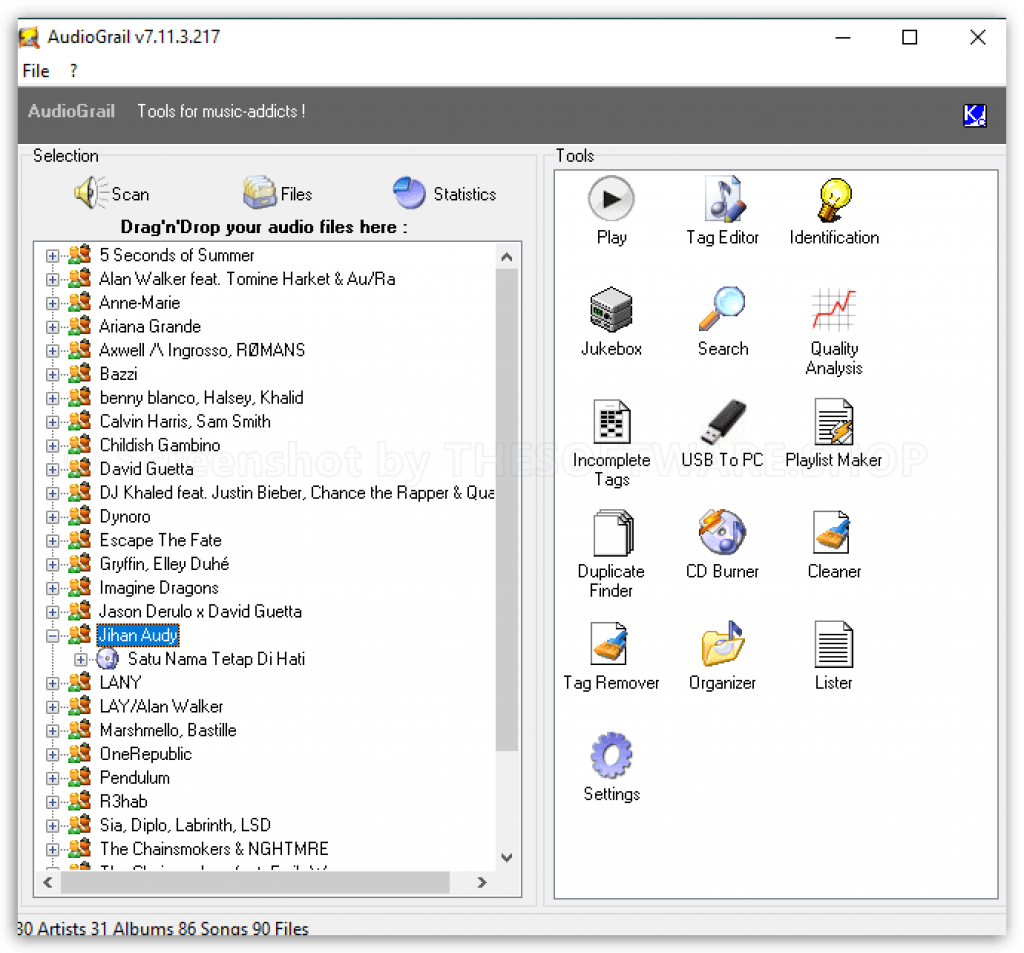Select The Chainsmokers & NGHTMRE row
The image size is (1024, 953).
(x=214, y=850)
